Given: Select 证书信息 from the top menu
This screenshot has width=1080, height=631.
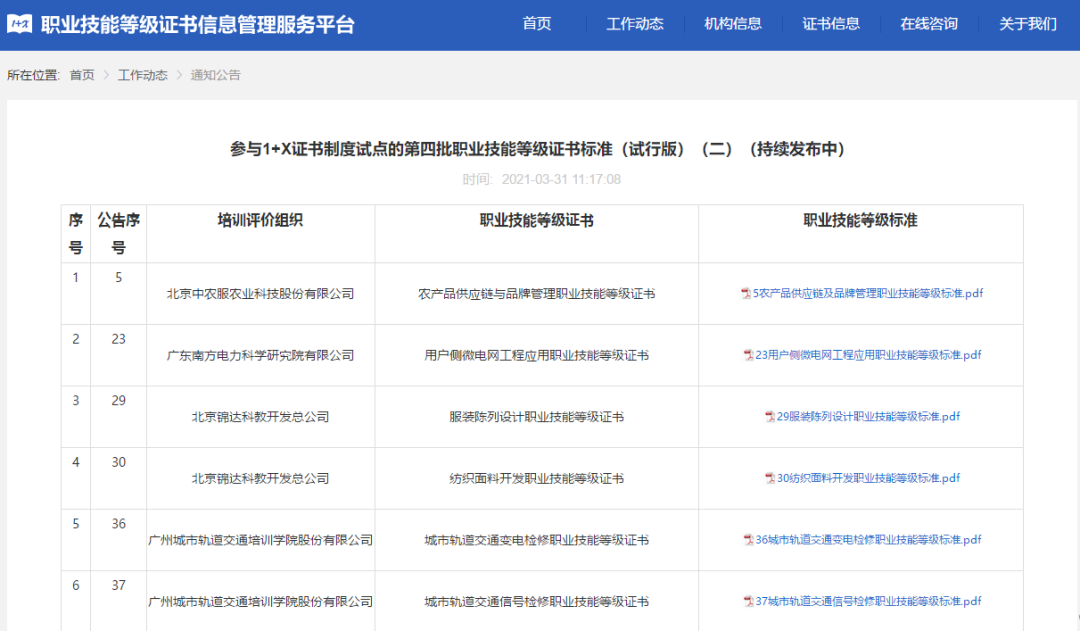Looking at the screenshot, I should click(831, 24).
